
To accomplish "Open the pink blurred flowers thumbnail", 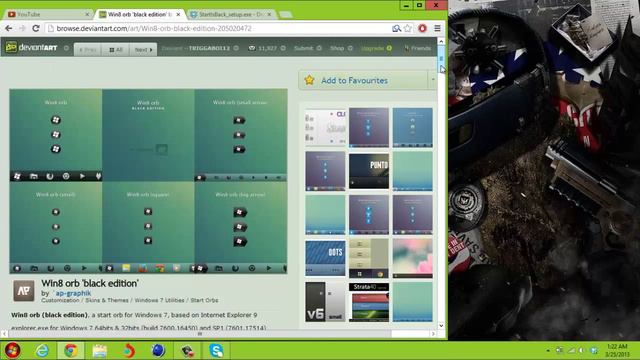I will (413, 258).
